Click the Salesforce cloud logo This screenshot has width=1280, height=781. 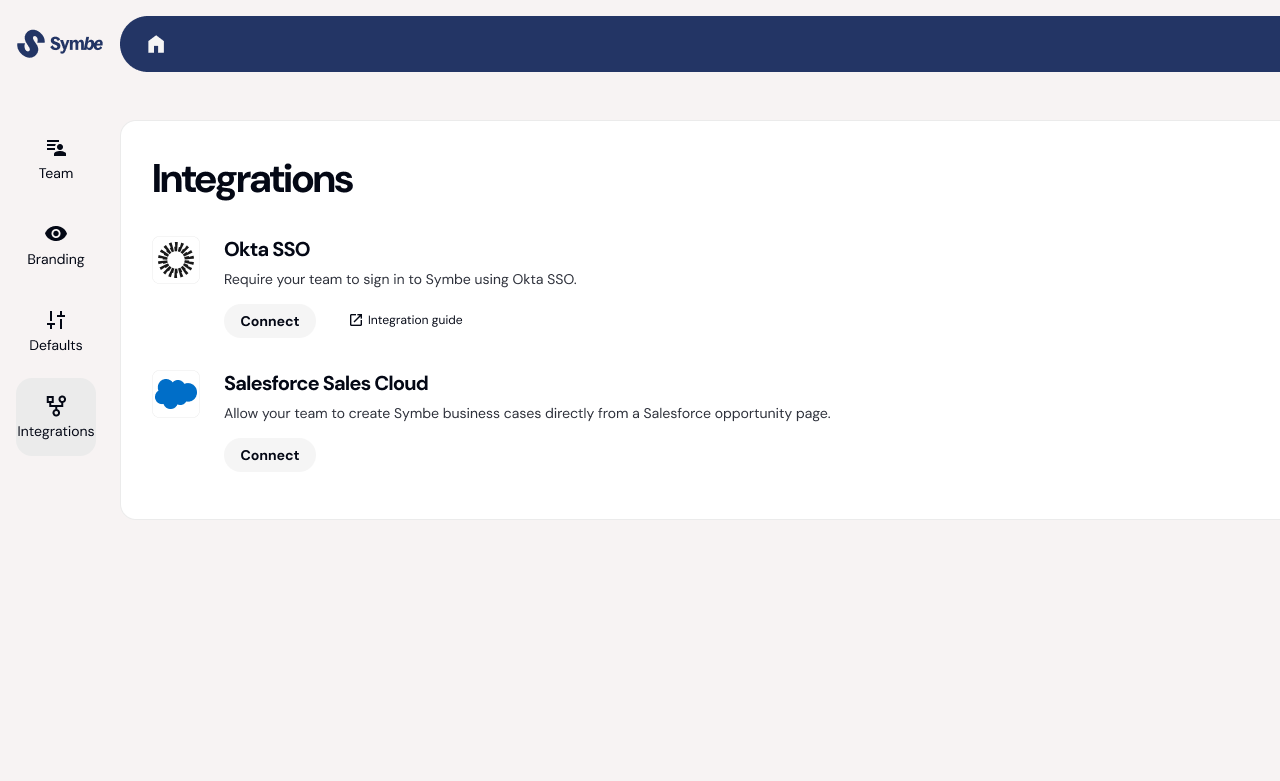click(176, 394)
